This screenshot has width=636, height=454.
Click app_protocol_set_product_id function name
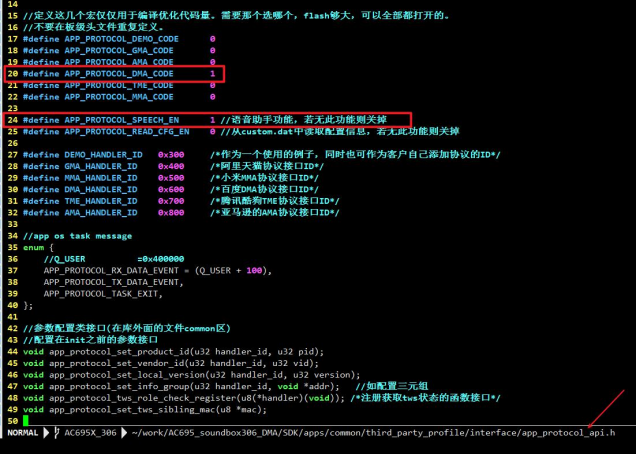pos(119,352)
